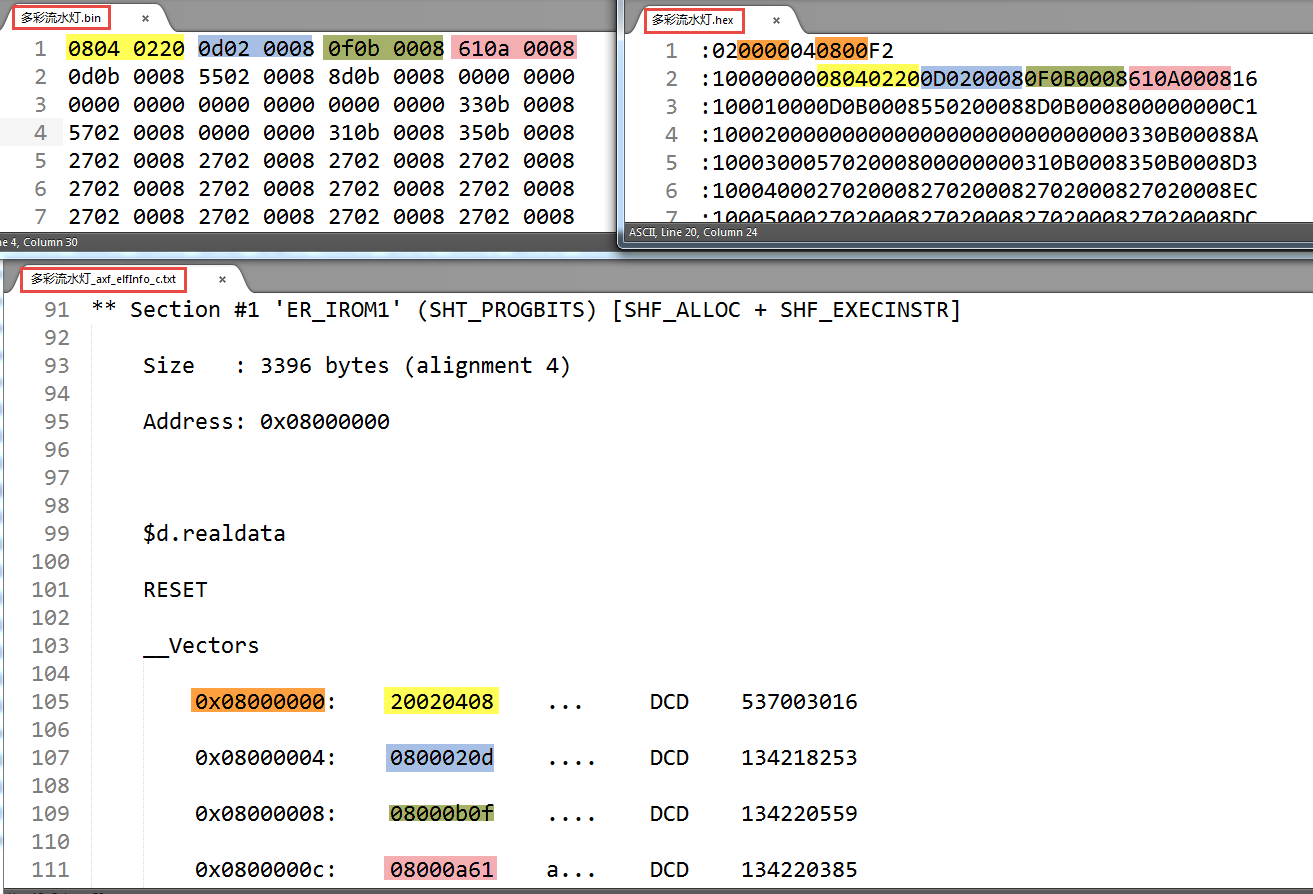Viewport: 1313px width, 894px height.
Task: Select line number 99 in txt gutter
Action: point(57,533)
